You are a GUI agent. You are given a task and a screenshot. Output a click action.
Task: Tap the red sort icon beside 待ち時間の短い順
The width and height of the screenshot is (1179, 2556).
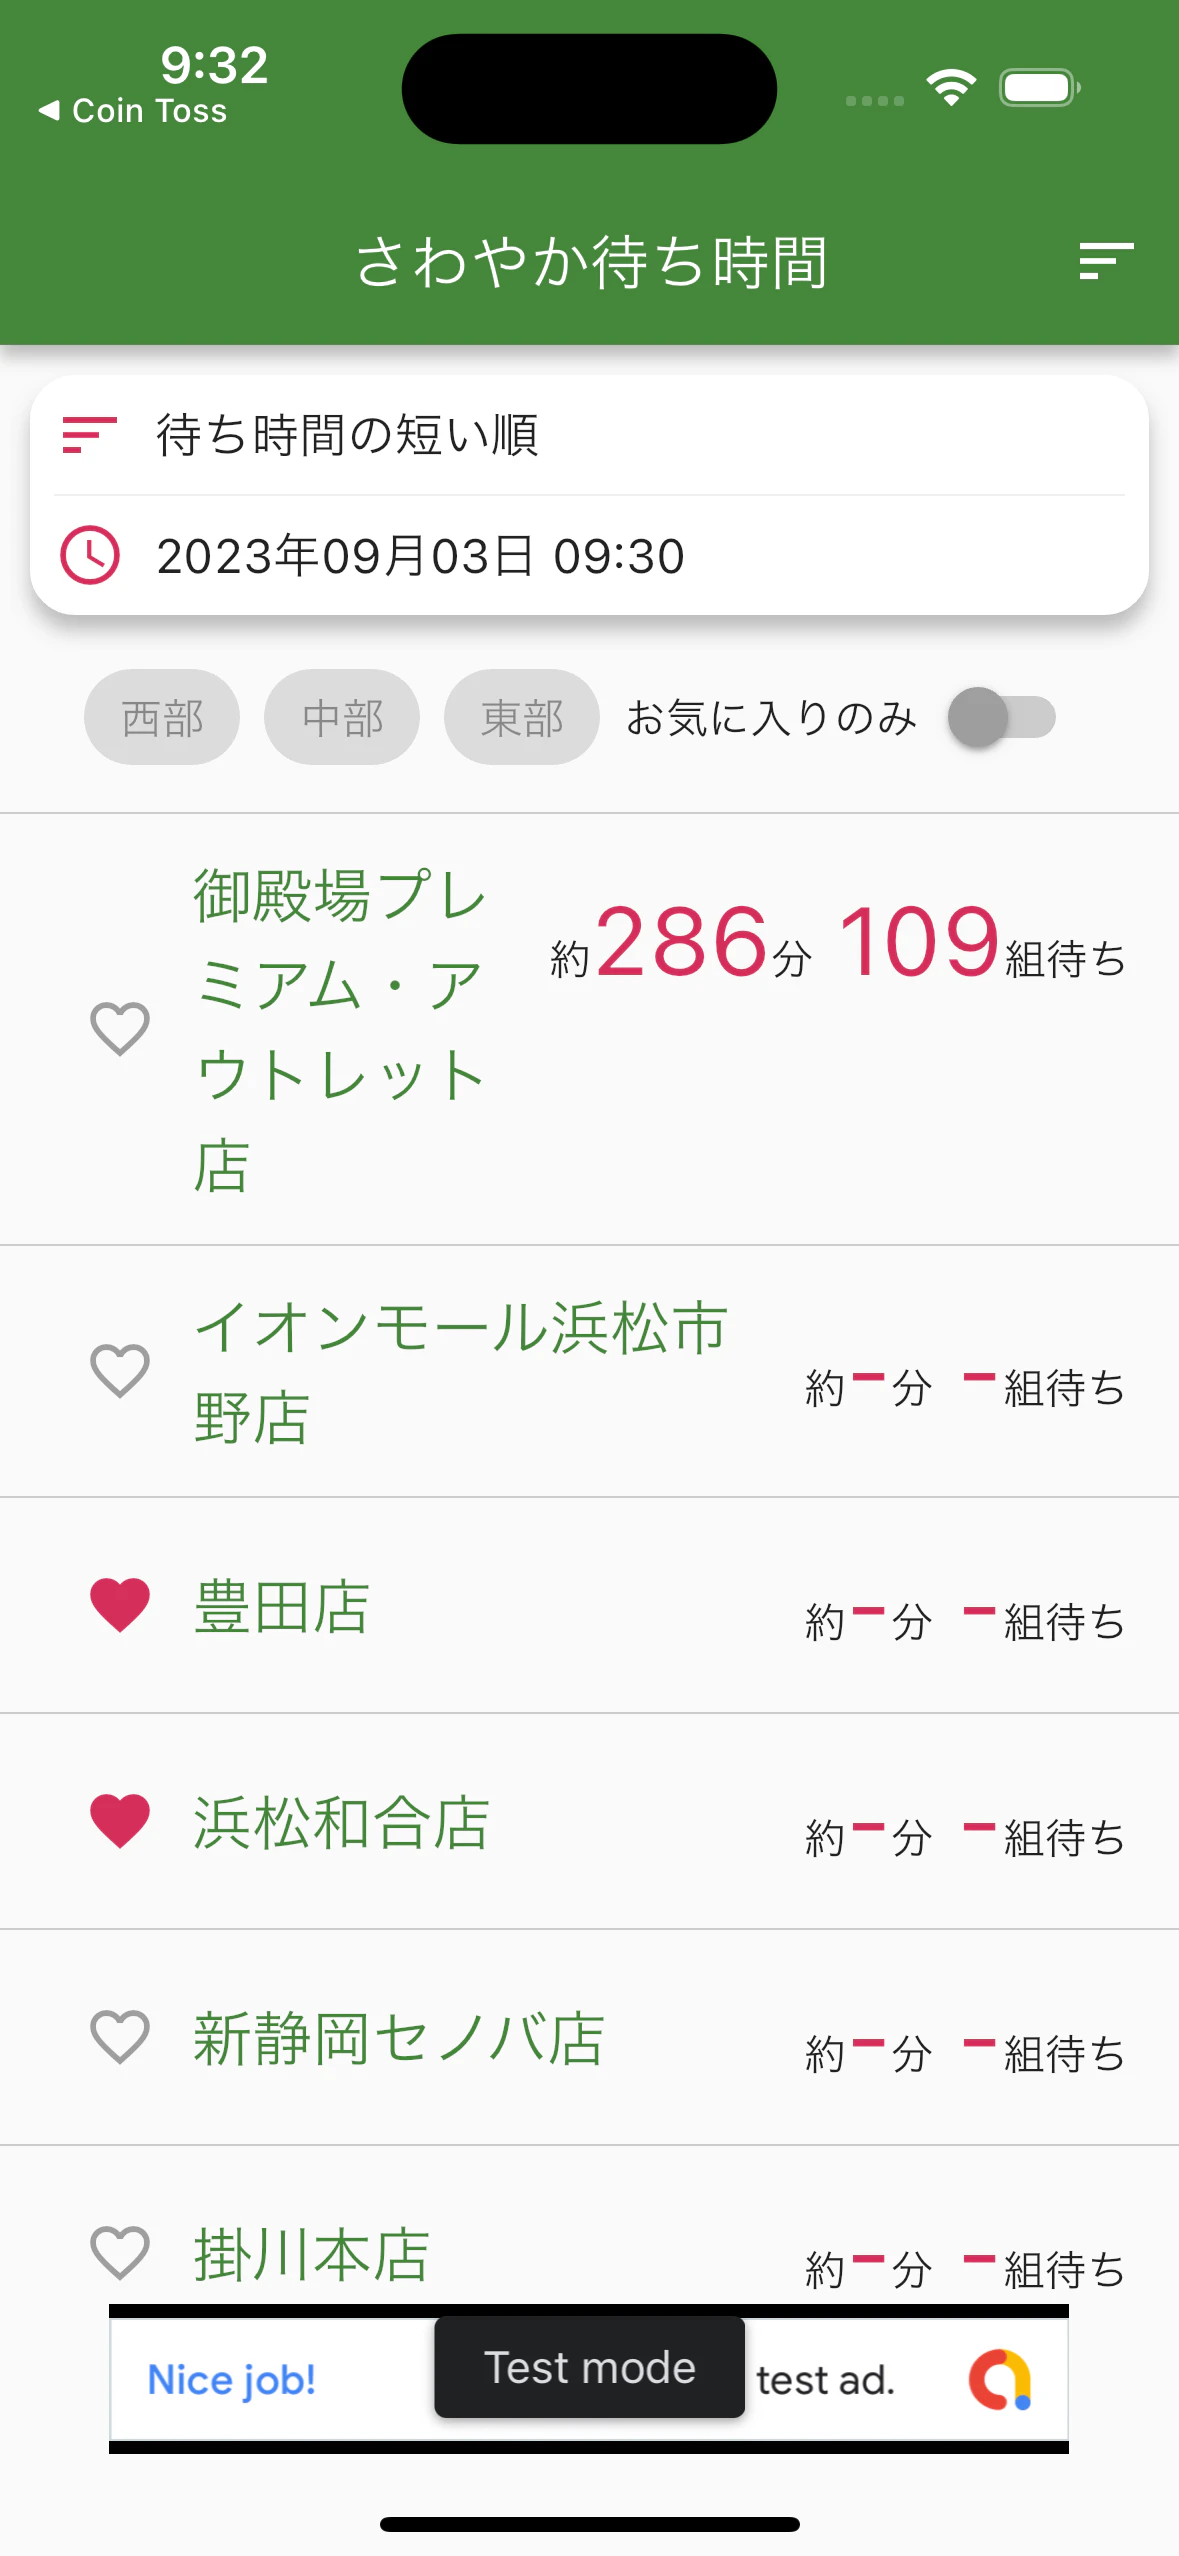pos(90,435)
